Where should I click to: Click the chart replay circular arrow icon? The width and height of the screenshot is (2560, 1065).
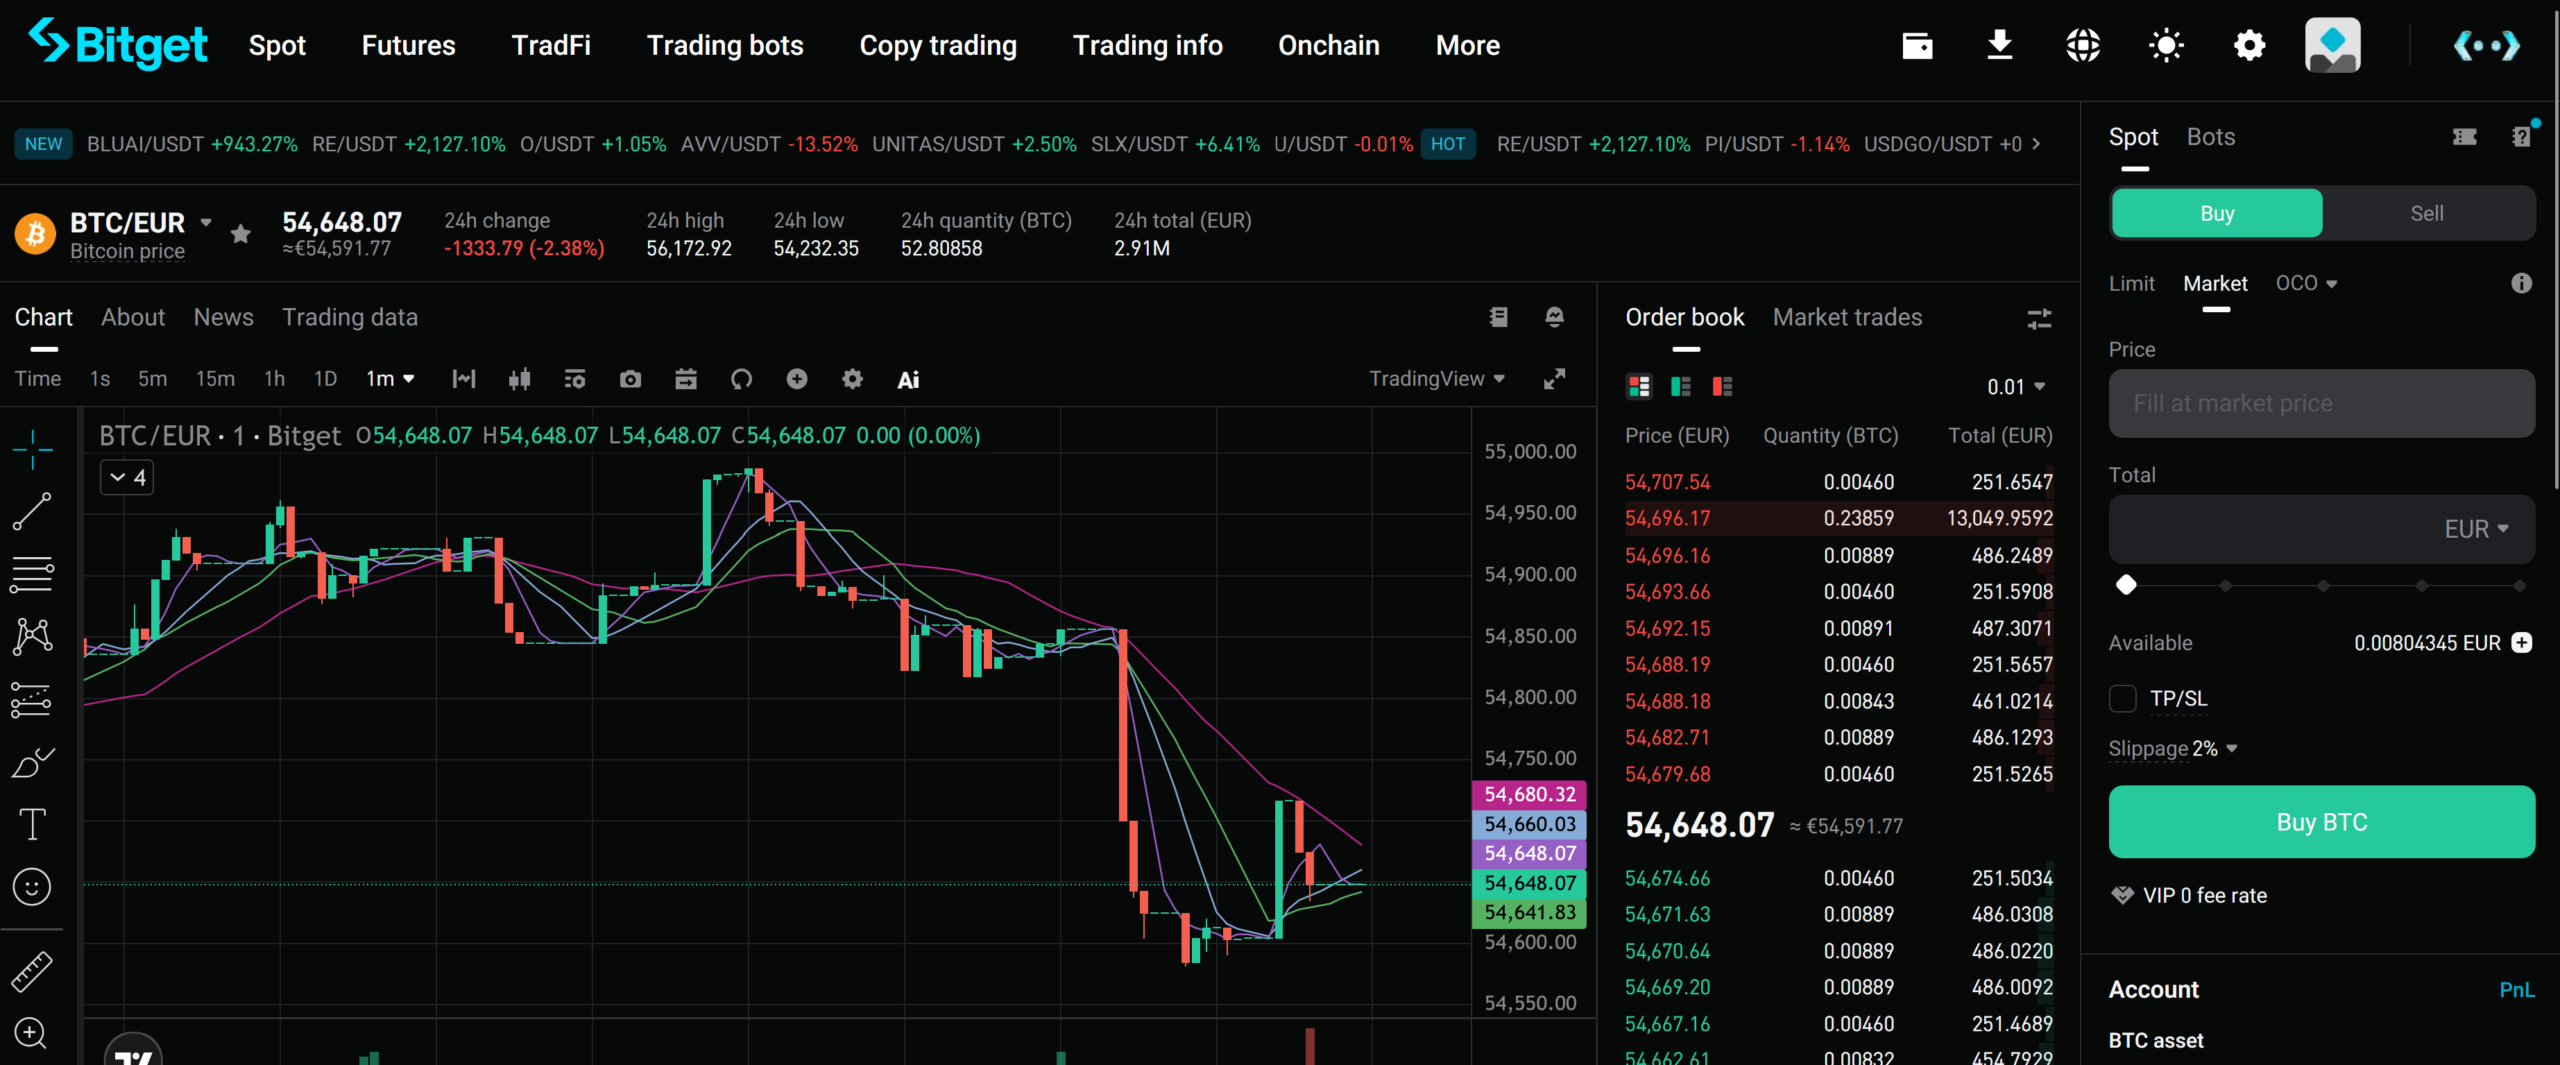(741, 379)
